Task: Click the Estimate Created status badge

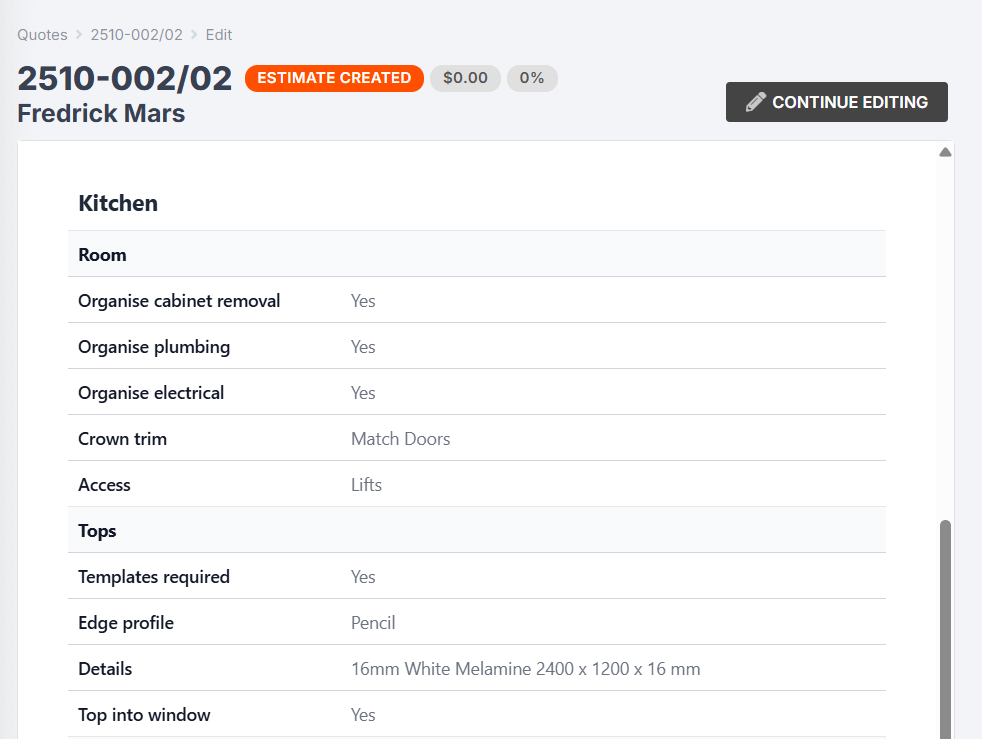Action: pyautogui.click(x=334, y=78)
